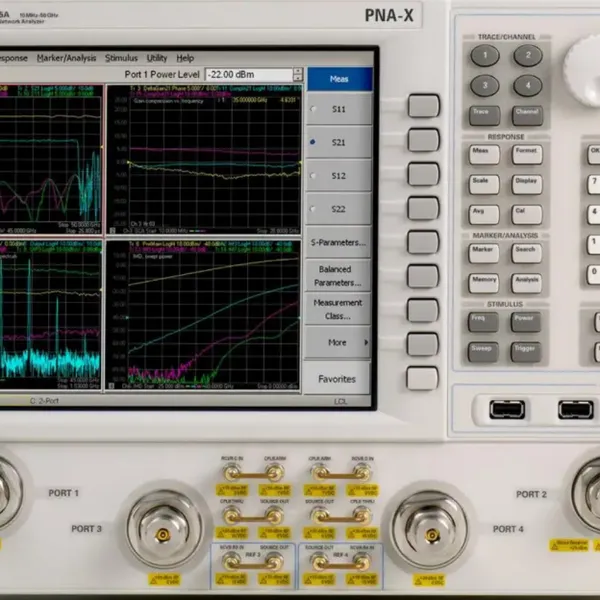Push the Search hardware key
This screenshot has width=600, height=600.
pos(527,253)
